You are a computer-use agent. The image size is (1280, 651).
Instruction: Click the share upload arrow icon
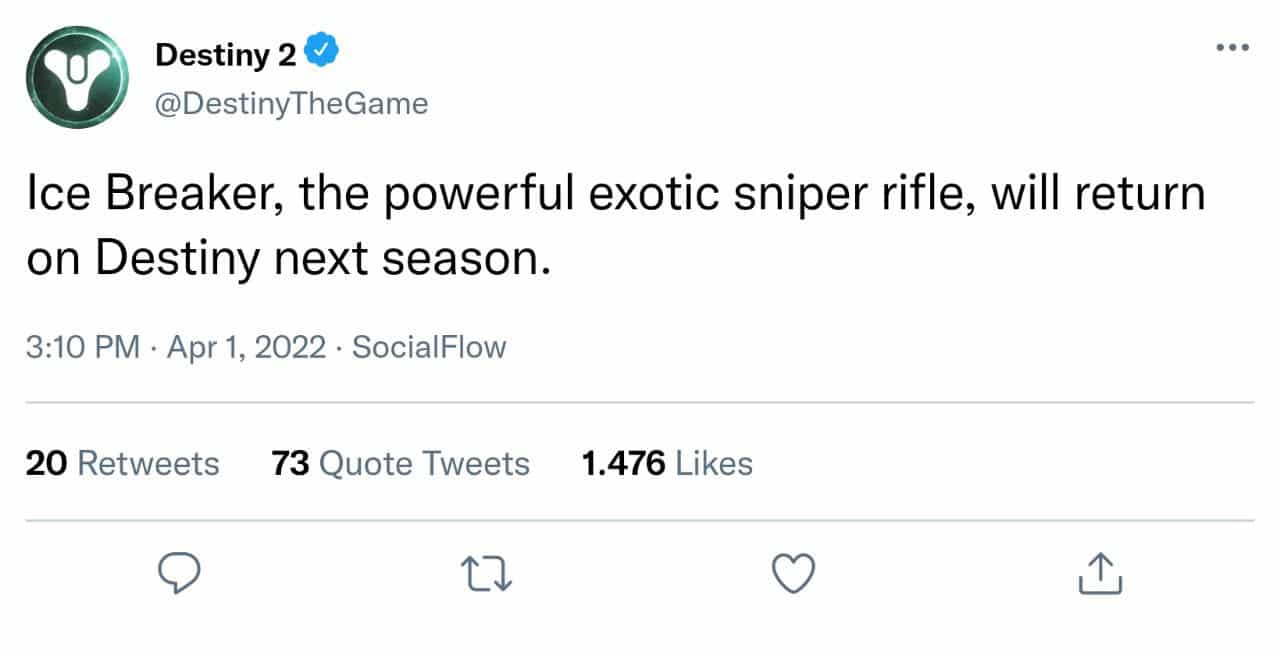click(x=1101, y=574)
